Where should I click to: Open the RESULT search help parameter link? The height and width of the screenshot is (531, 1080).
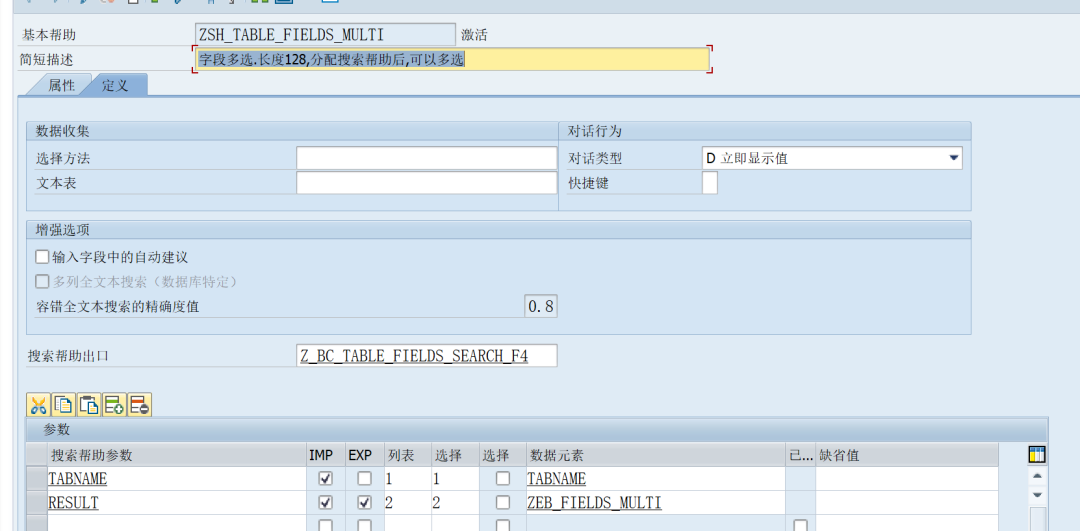pos(73,503)
